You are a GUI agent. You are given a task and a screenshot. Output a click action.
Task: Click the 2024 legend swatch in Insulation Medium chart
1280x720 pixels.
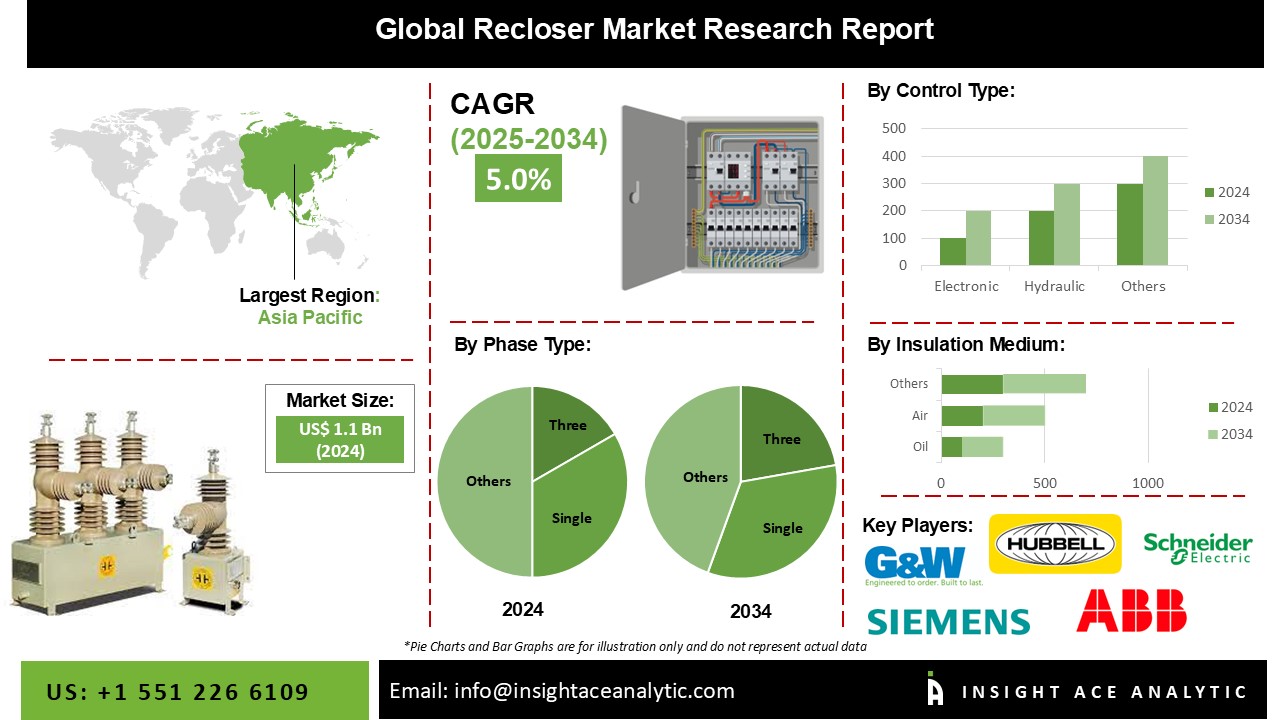click(x=1213, y=407)
